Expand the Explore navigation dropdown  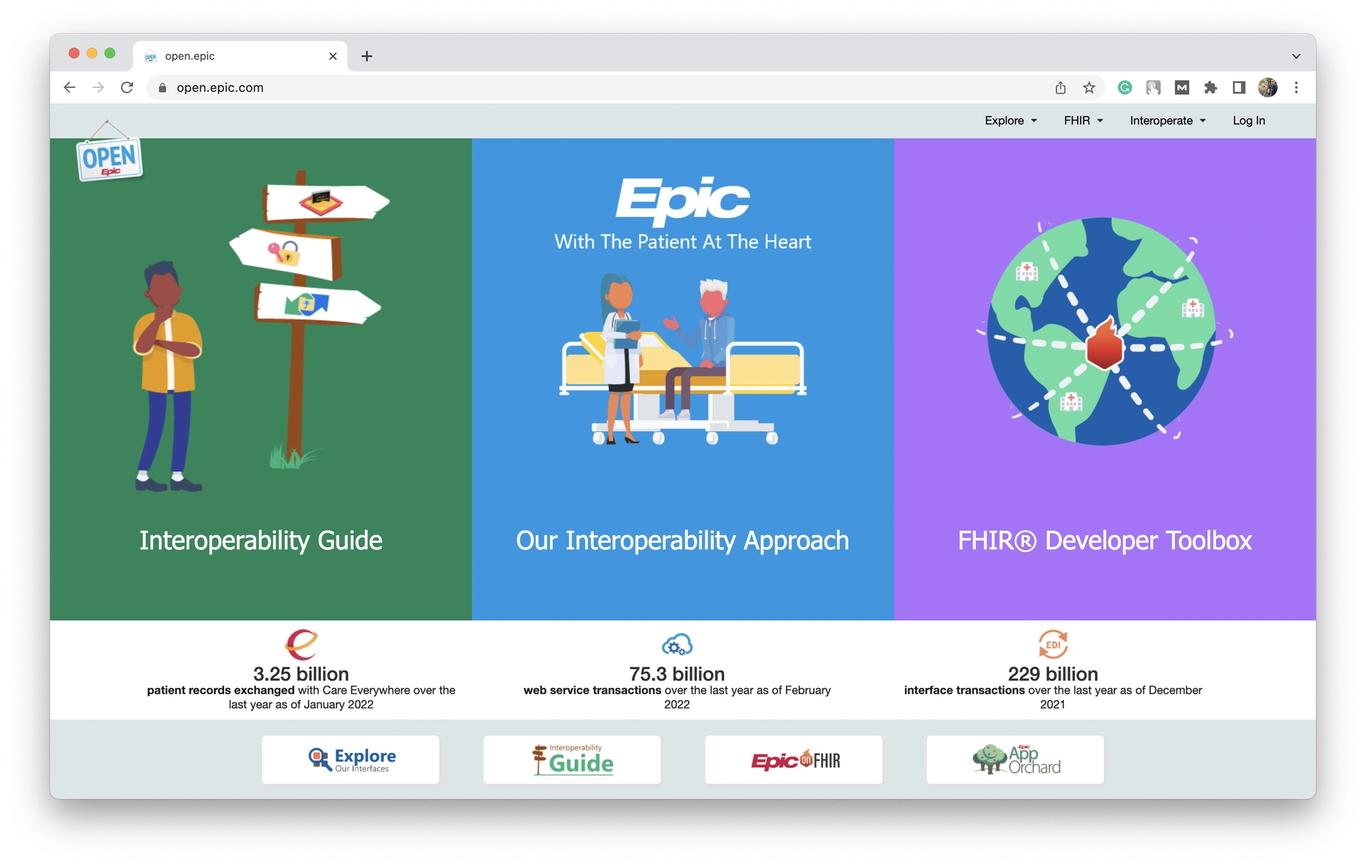click(x=1009, y=120)
